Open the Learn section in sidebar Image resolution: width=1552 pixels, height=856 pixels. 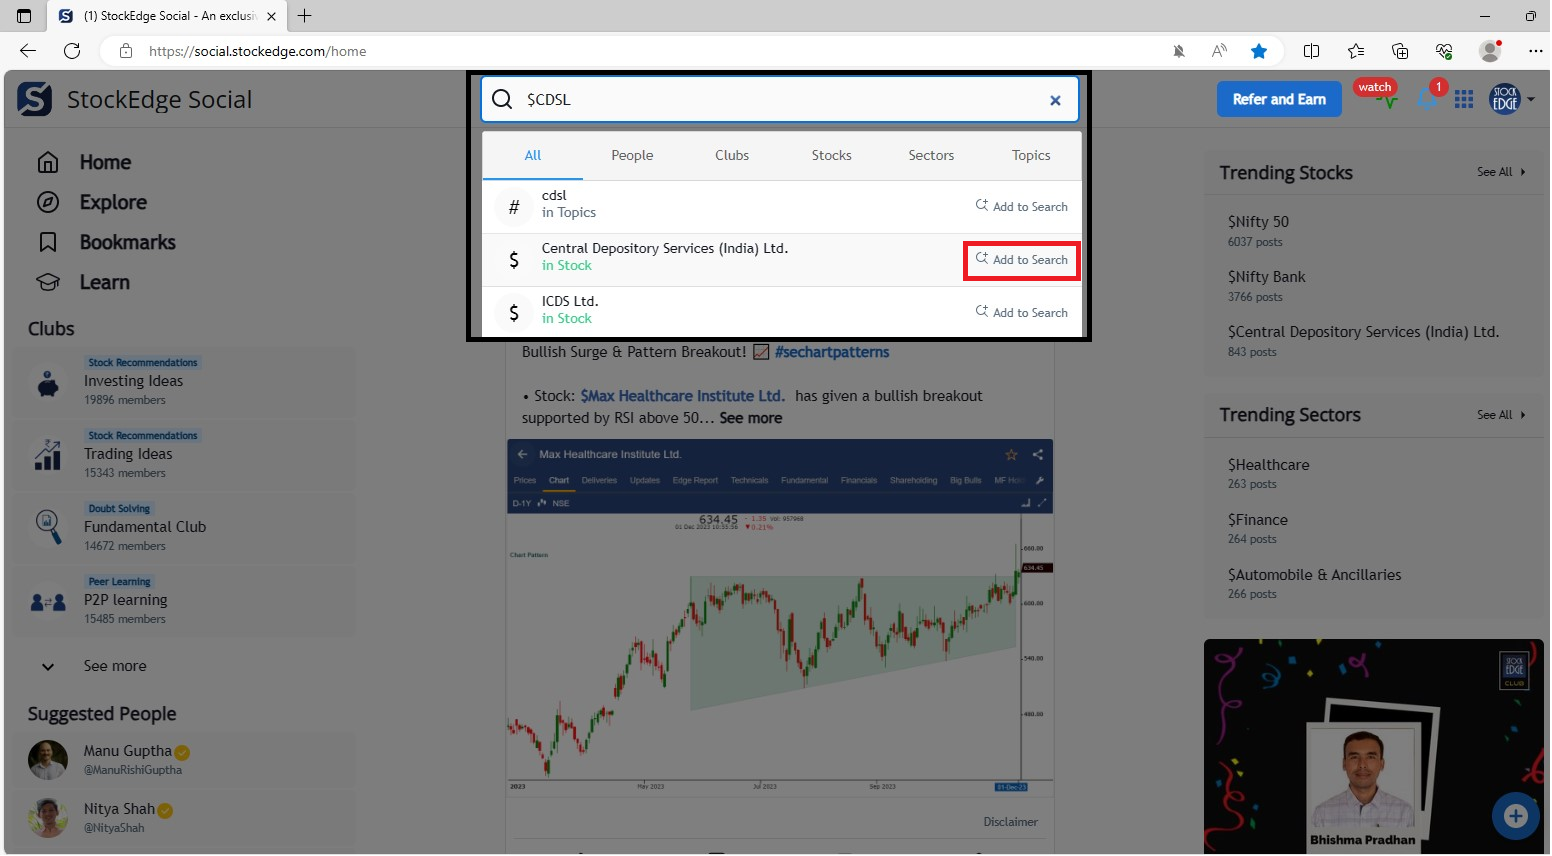104,282
